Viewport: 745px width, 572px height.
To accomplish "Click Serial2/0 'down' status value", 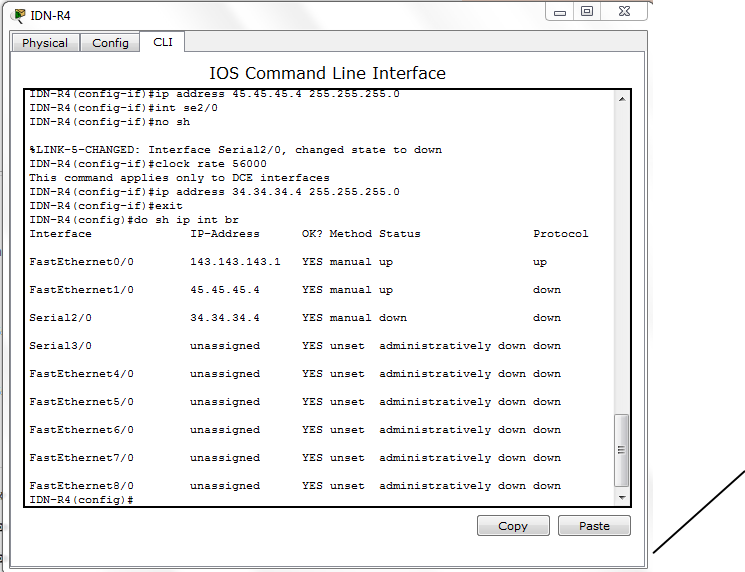I will (x=393, y=318).
